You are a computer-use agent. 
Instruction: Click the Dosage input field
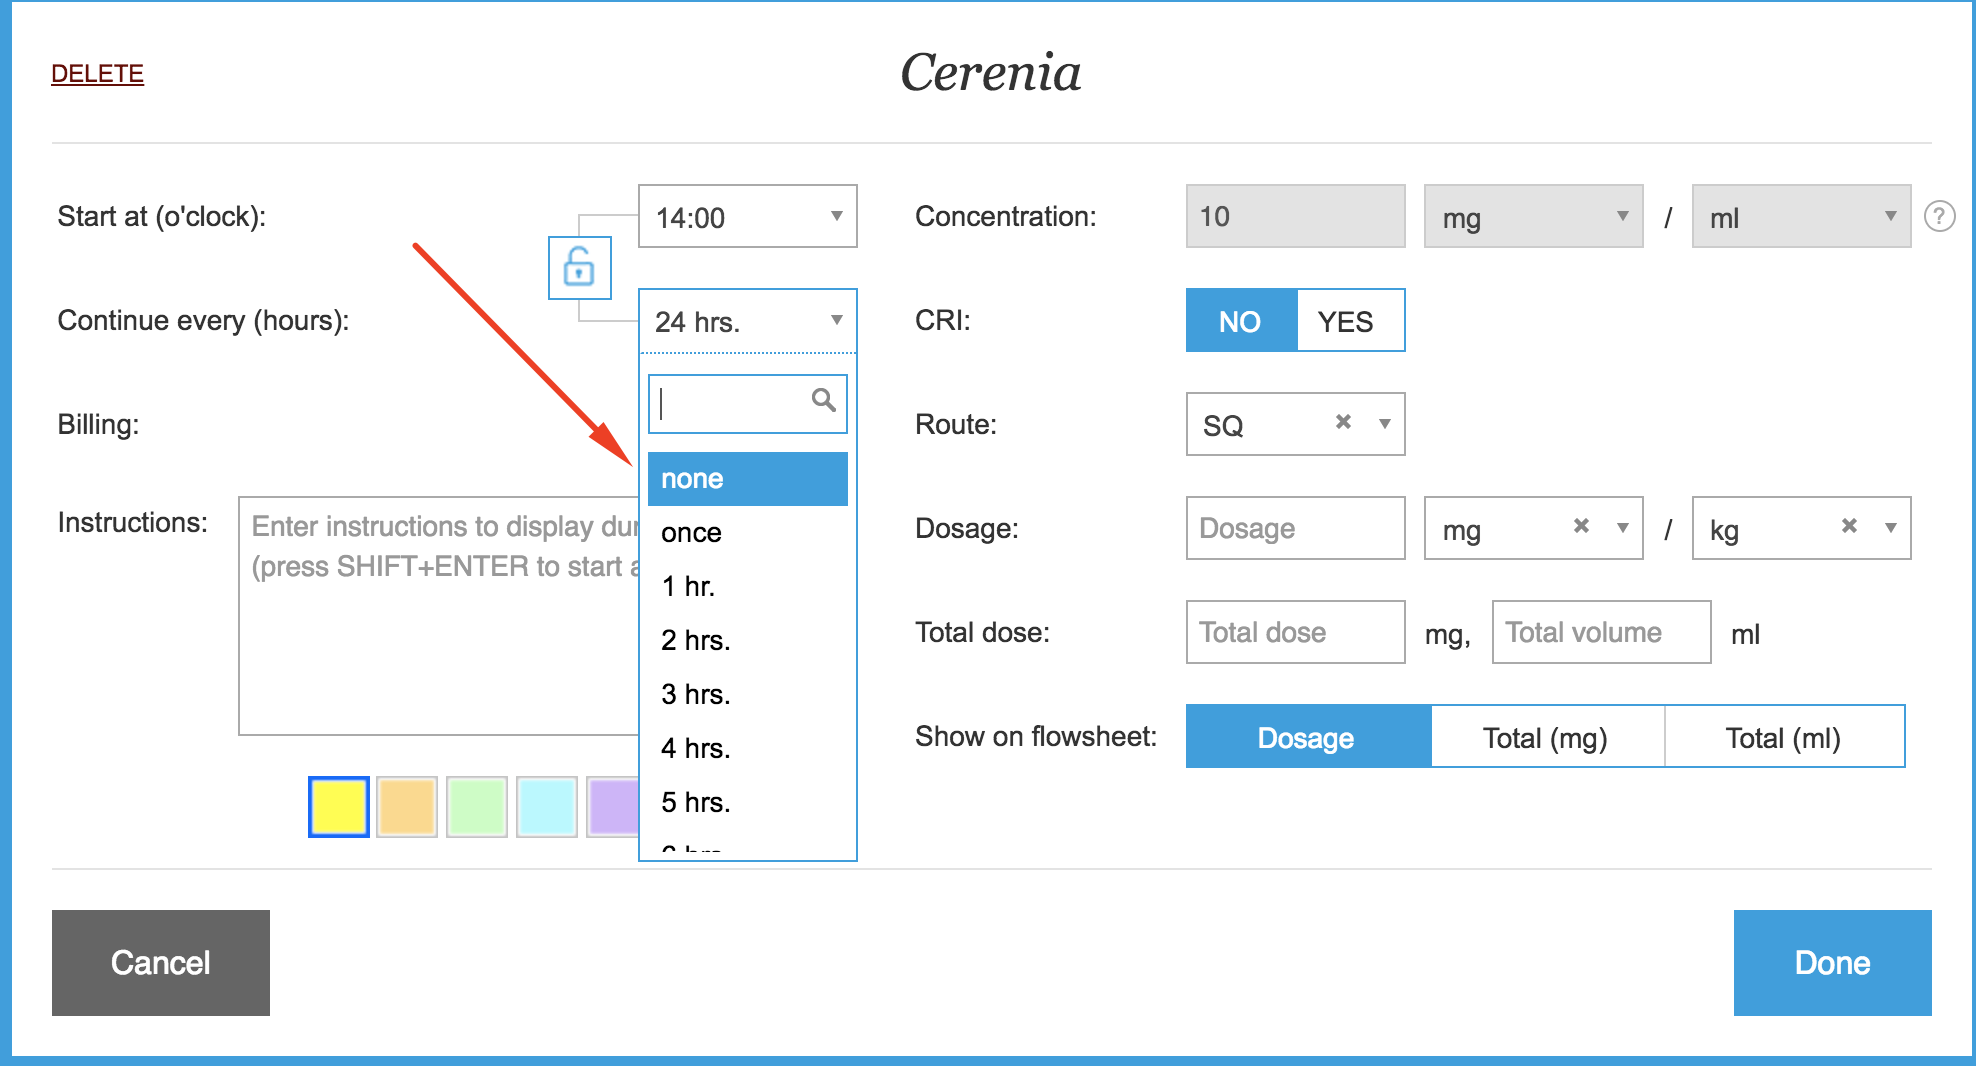point(1295,528)
